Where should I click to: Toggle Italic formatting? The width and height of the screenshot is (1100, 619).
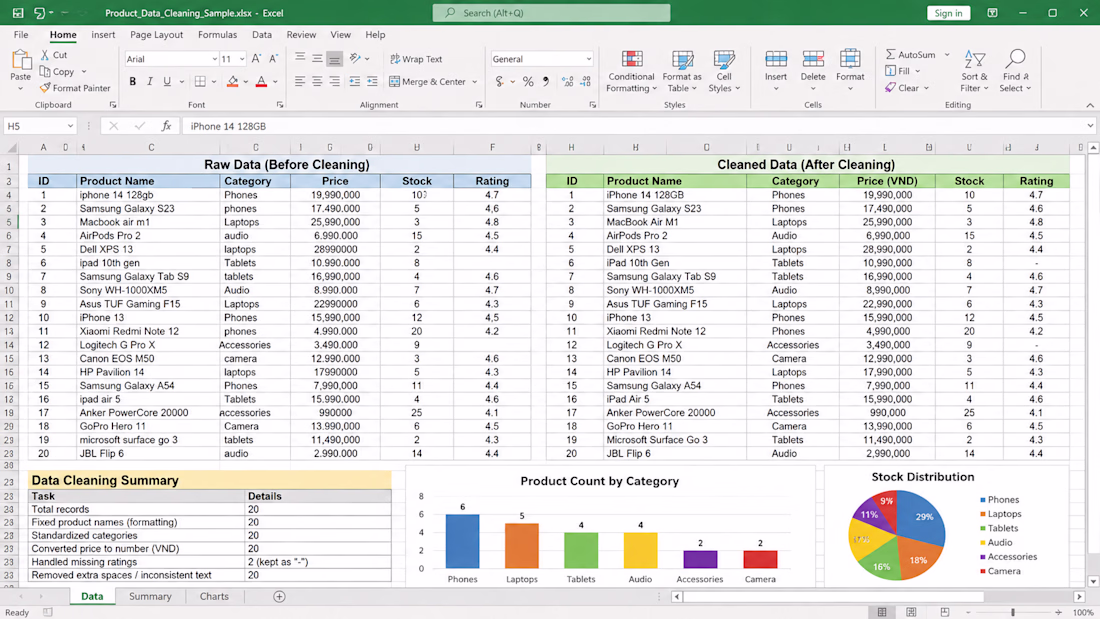coord(149,81)
